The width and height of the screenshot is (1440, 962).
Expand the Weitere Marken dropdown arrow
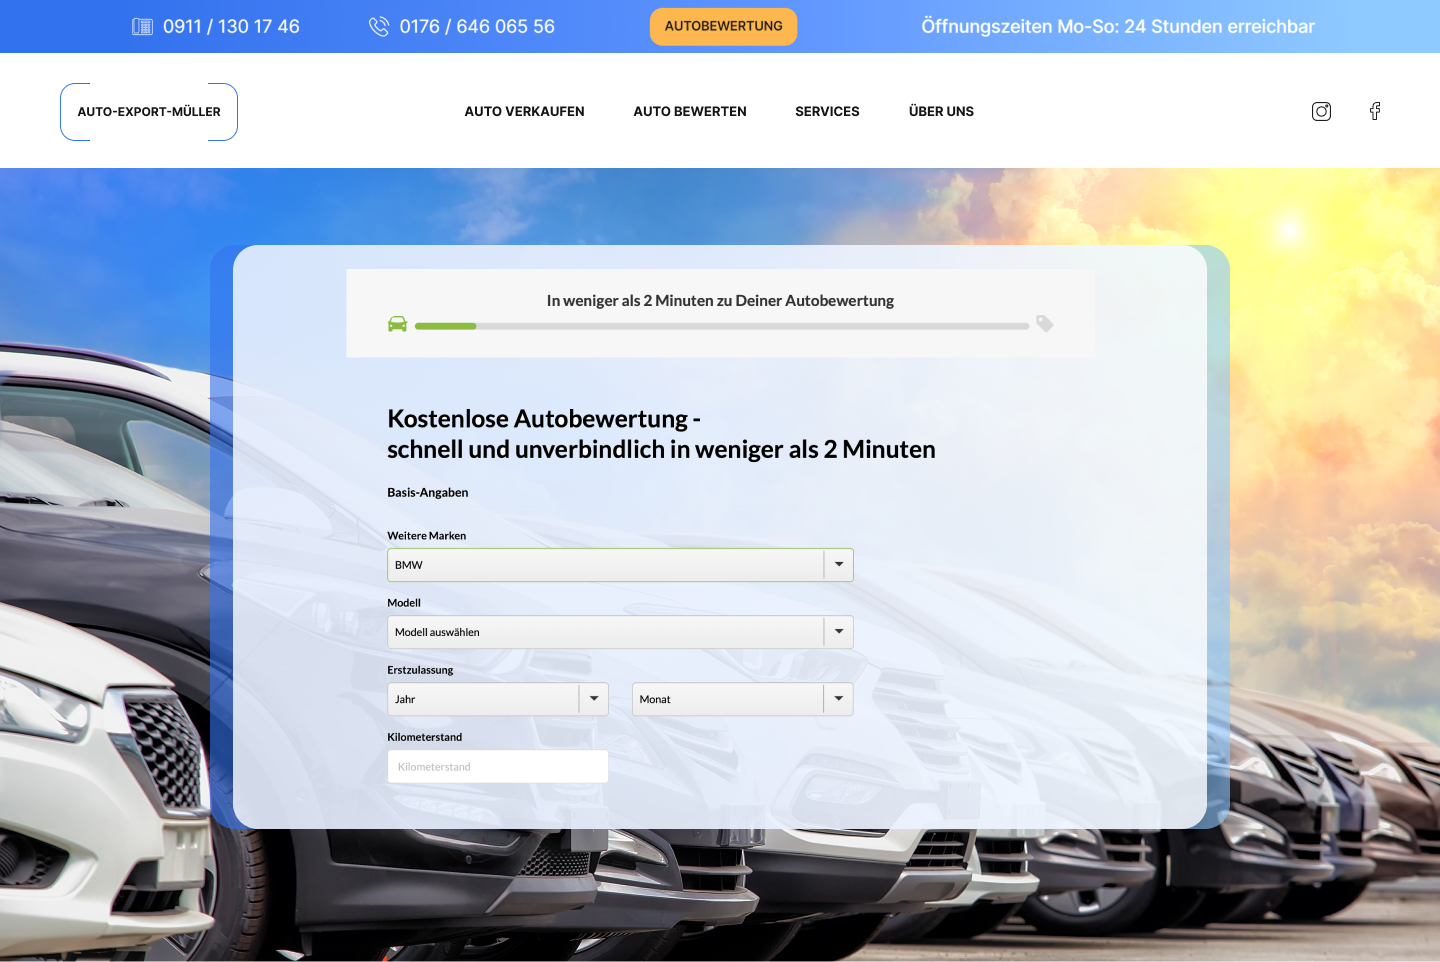tap(839, 565)
